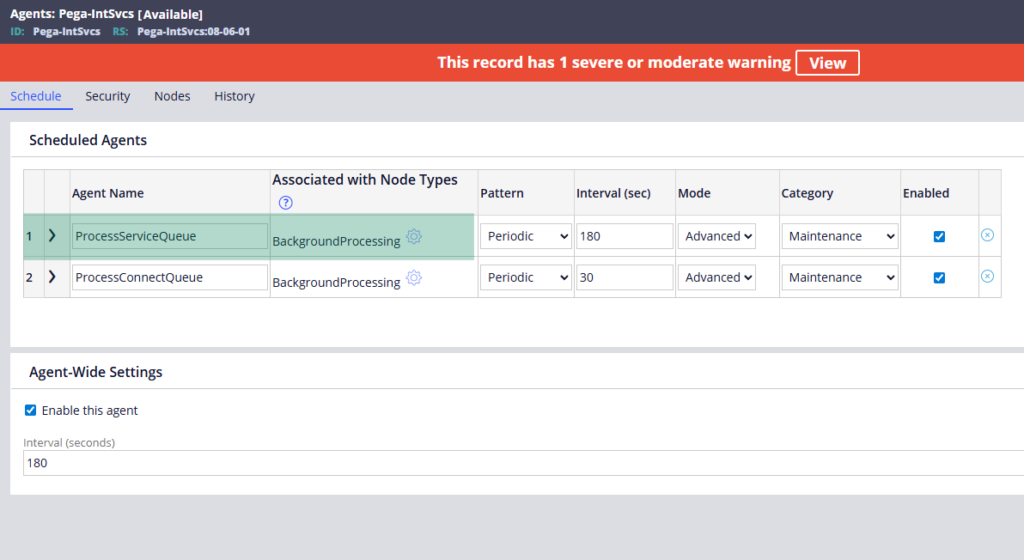Open Mode dropdown for ProcessServiceQueue
This screenshot has width=1024, height=560.
716,236
